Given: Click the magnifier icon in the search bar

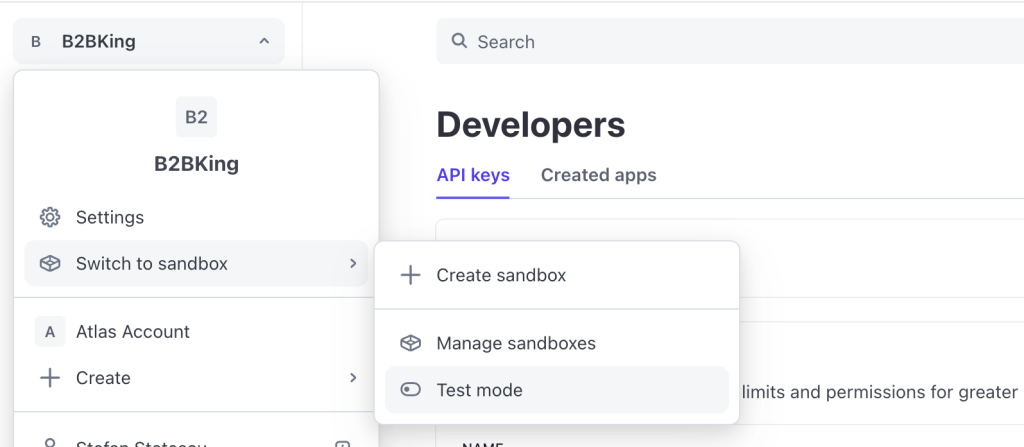Looking at the screenshot, I should pos(460,41).
